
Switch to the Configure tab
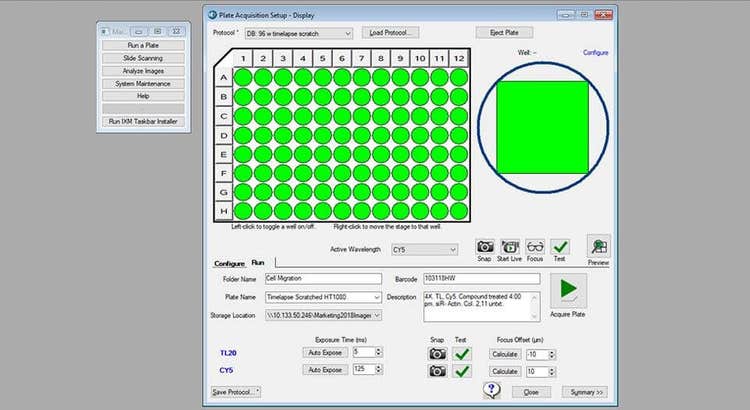click(229, 263)
